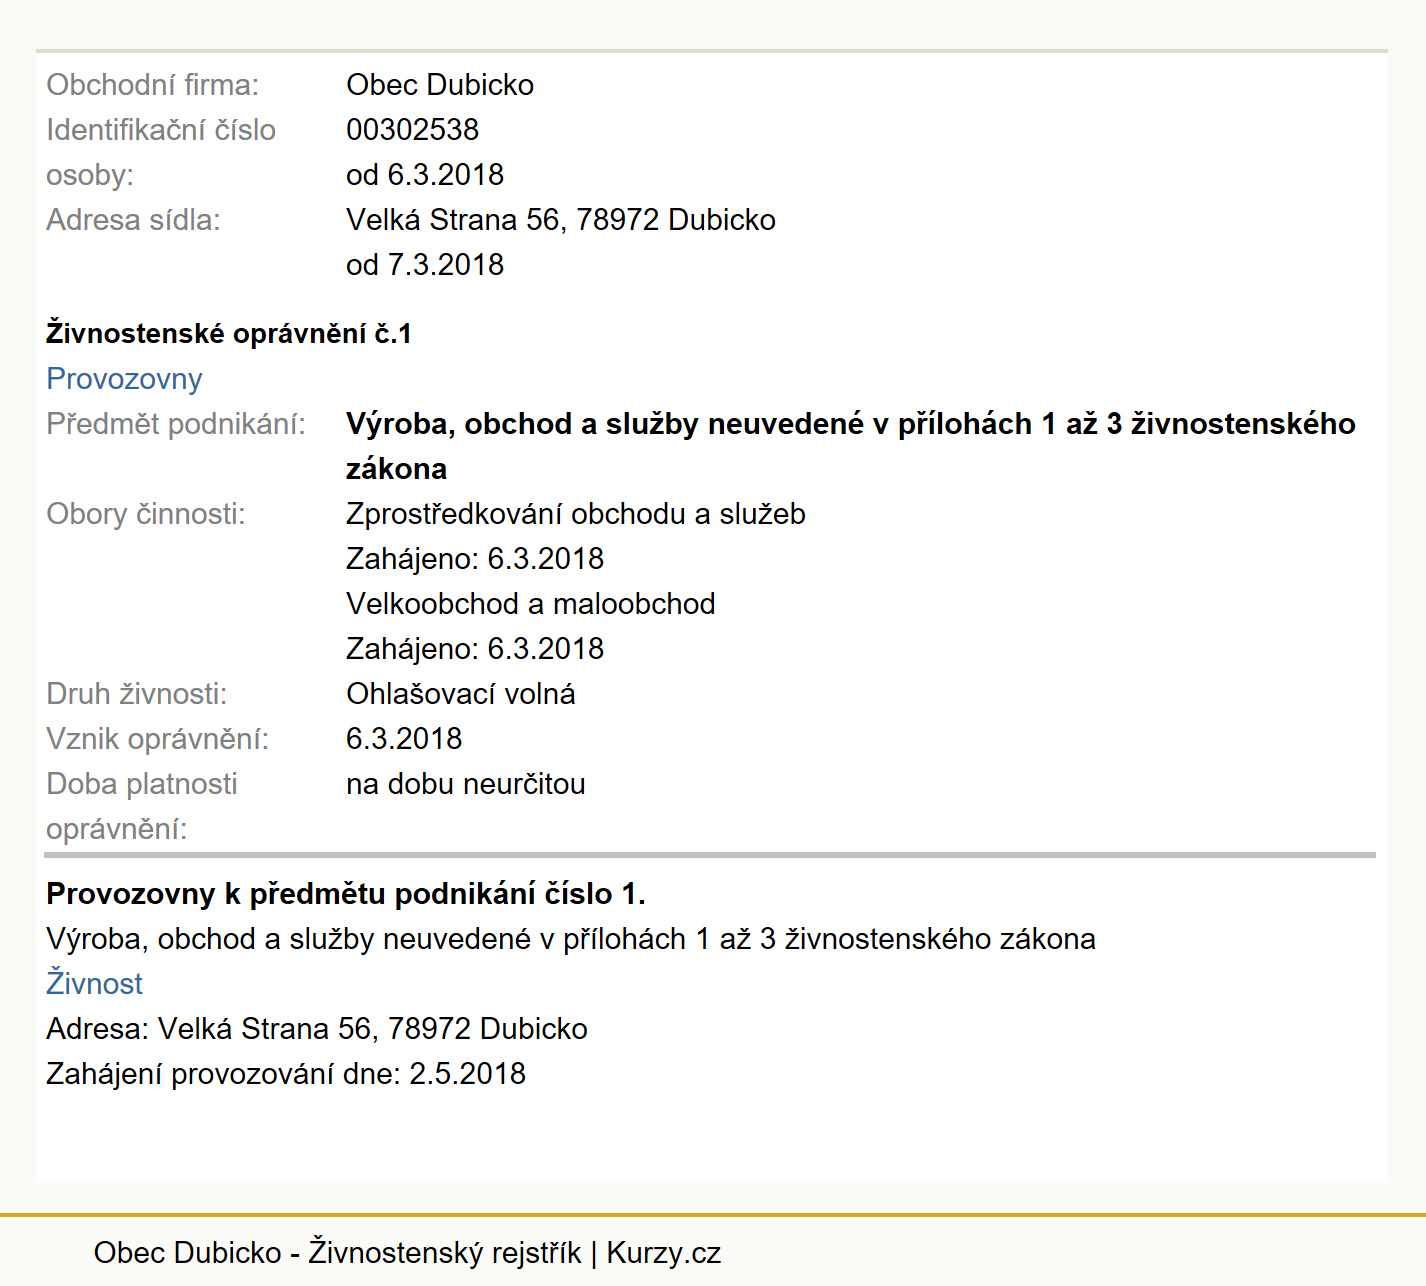Viewport: 1426px width, 1286px height.
Task: Click address Velká Strana 56, 78972 Dubicko value
Action: [x=561, y=220]
